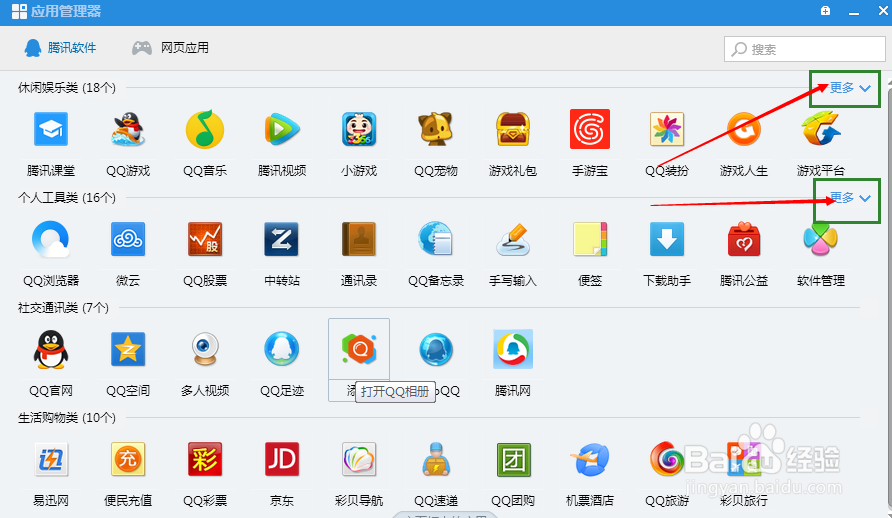This screenshot has width=892, height=518.
Task: Open QQ音乐 music app
Action: [x=205, y=130]
